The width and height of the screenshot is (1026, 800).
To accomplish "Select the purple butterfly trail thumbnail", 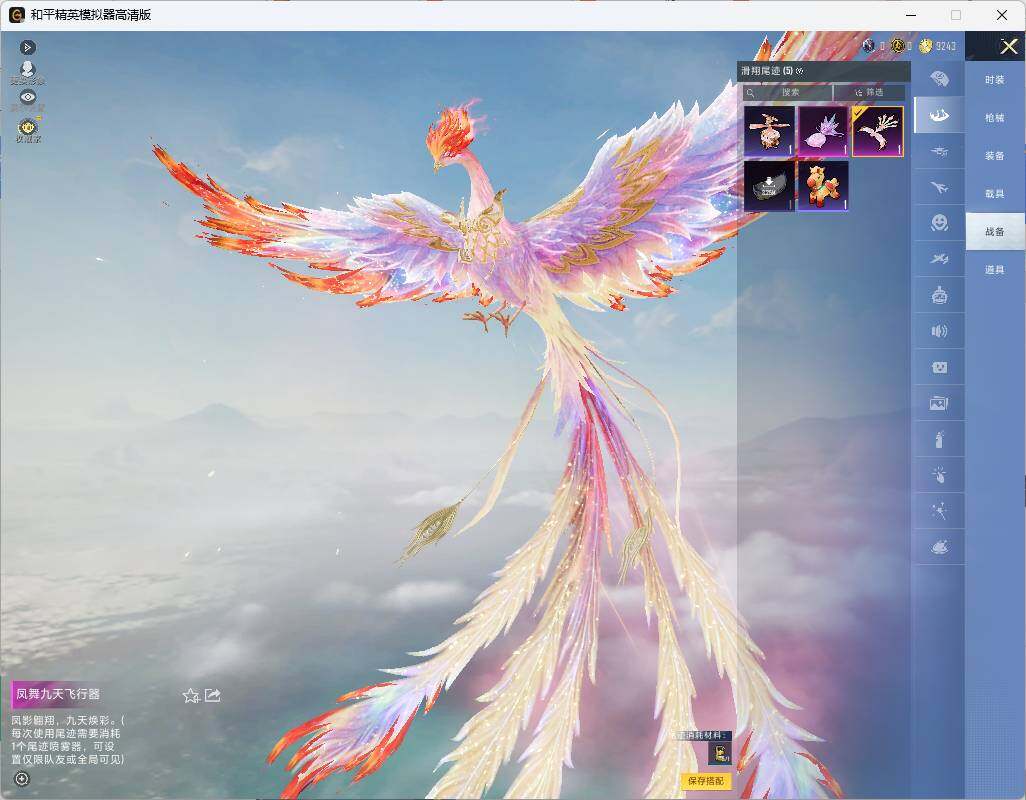I will (x=823, y=131).
